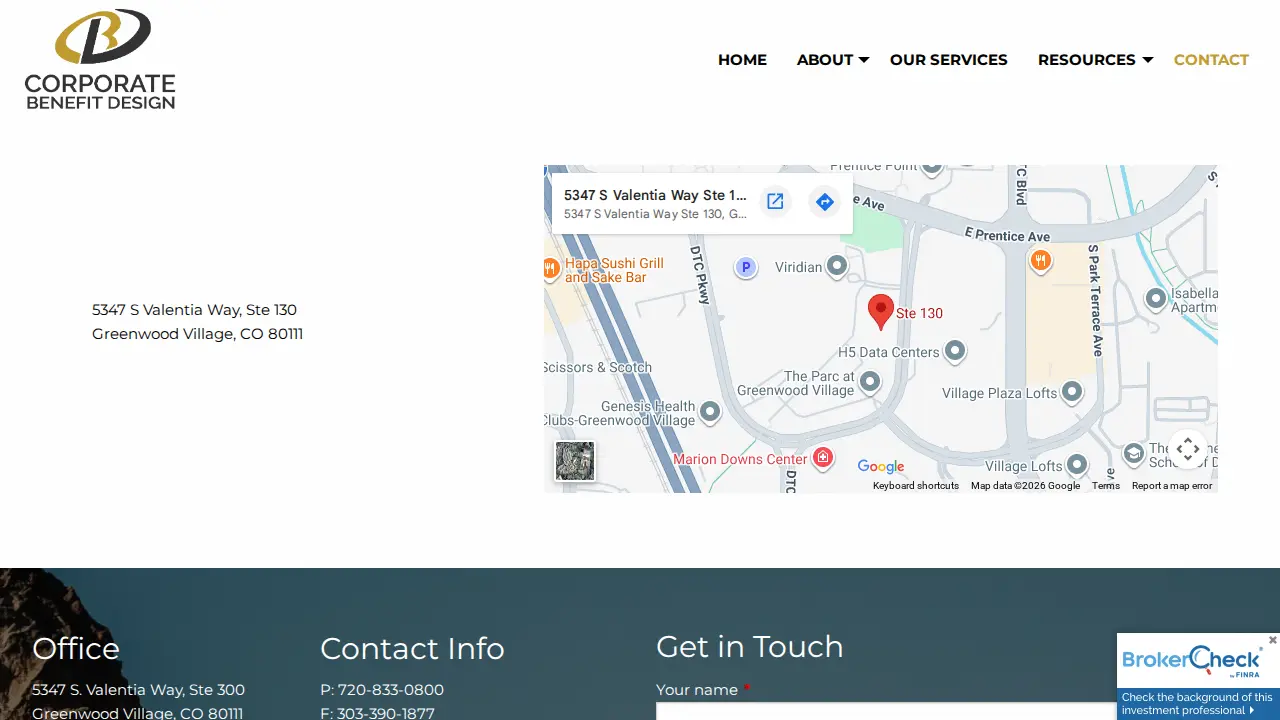Click the Contact Info heading
1280x720 pixels.
412,649
